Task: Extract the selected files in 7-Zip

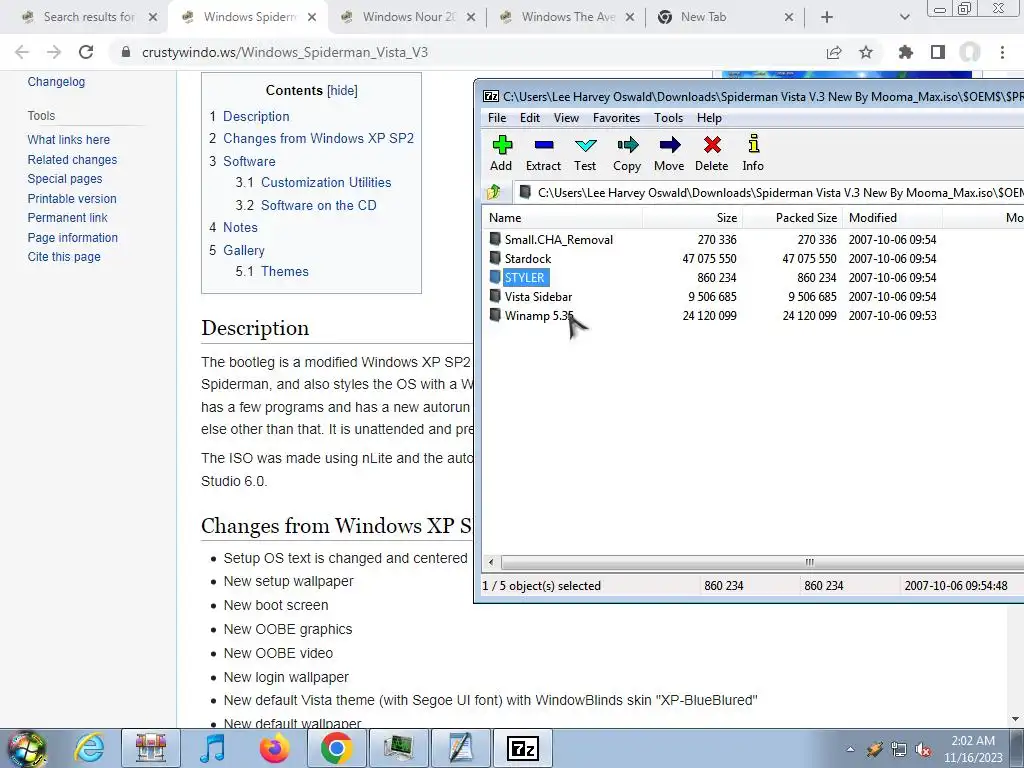Action: (543, 153)
